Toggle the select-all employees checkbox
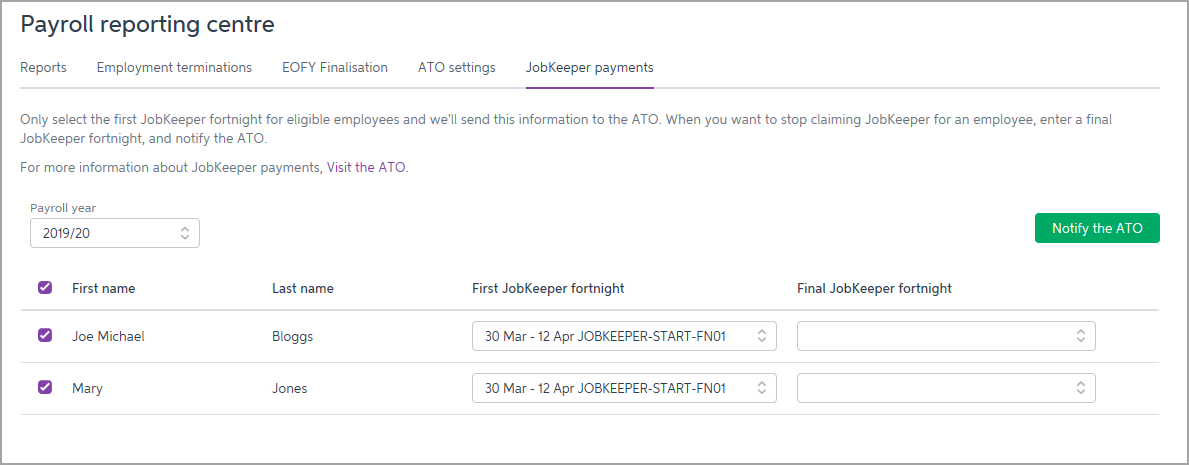The height and width of the screenshot is (465, 1189). 45,288
